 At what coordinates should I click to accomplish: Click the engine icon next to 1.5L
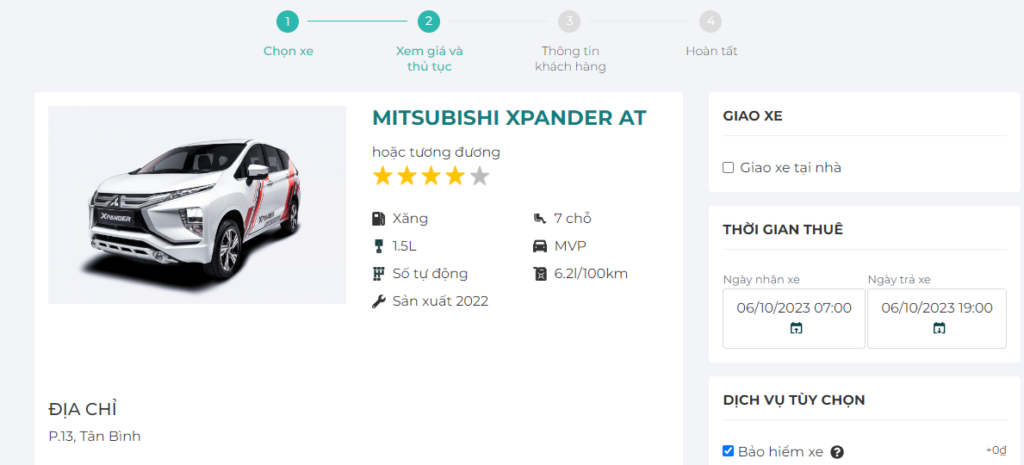pyautogui.click(x=379, y=246)
